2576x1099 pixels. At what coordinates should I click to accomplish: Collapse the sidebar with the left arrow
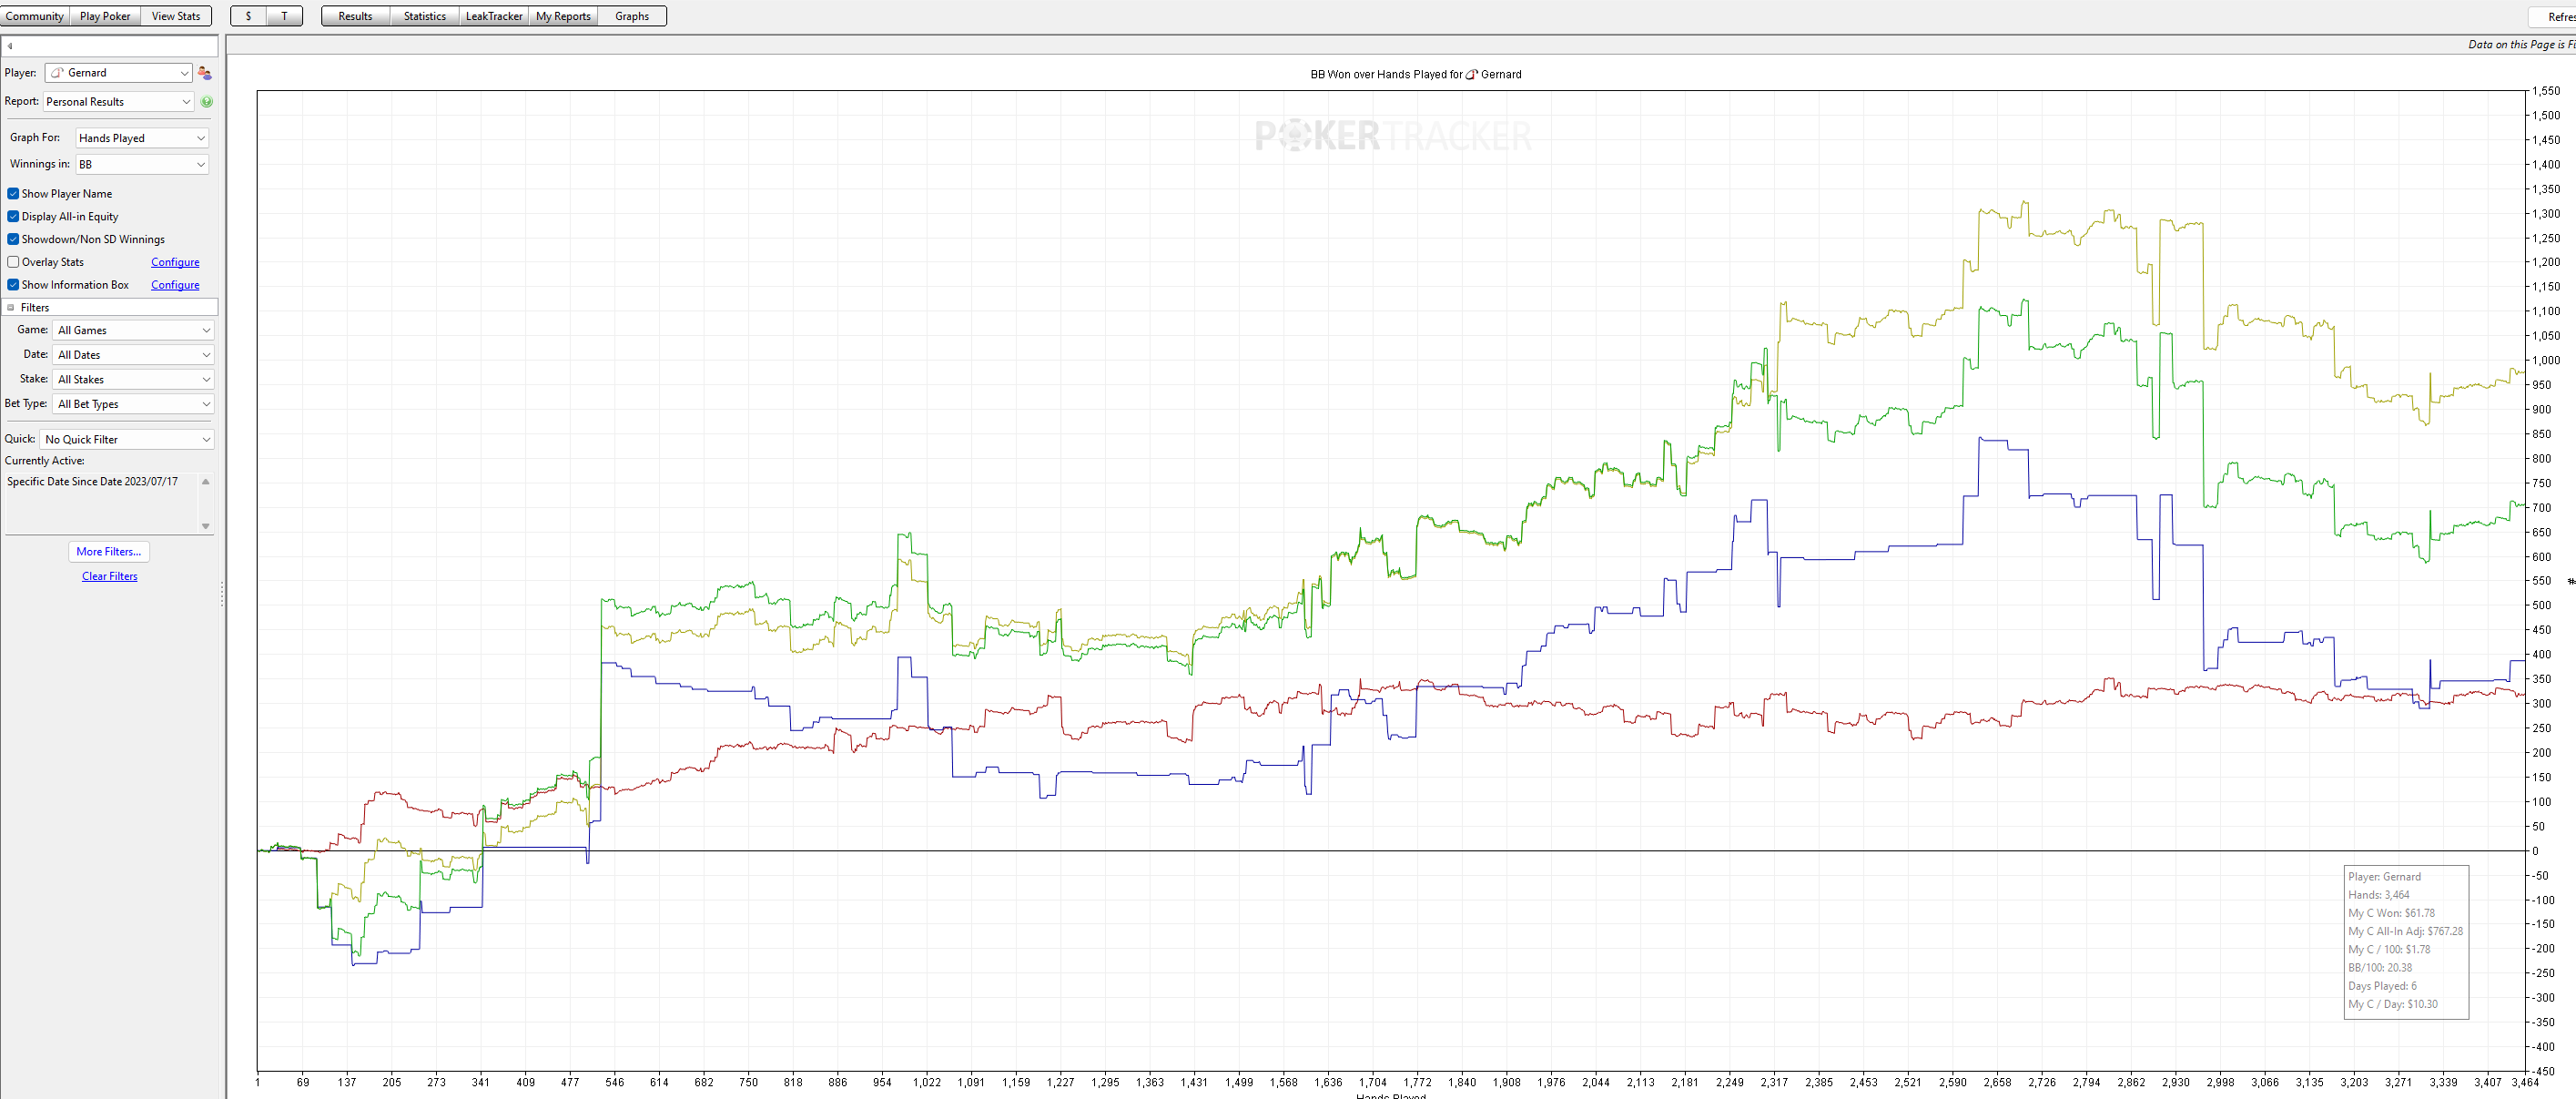[x=10, y=46]
